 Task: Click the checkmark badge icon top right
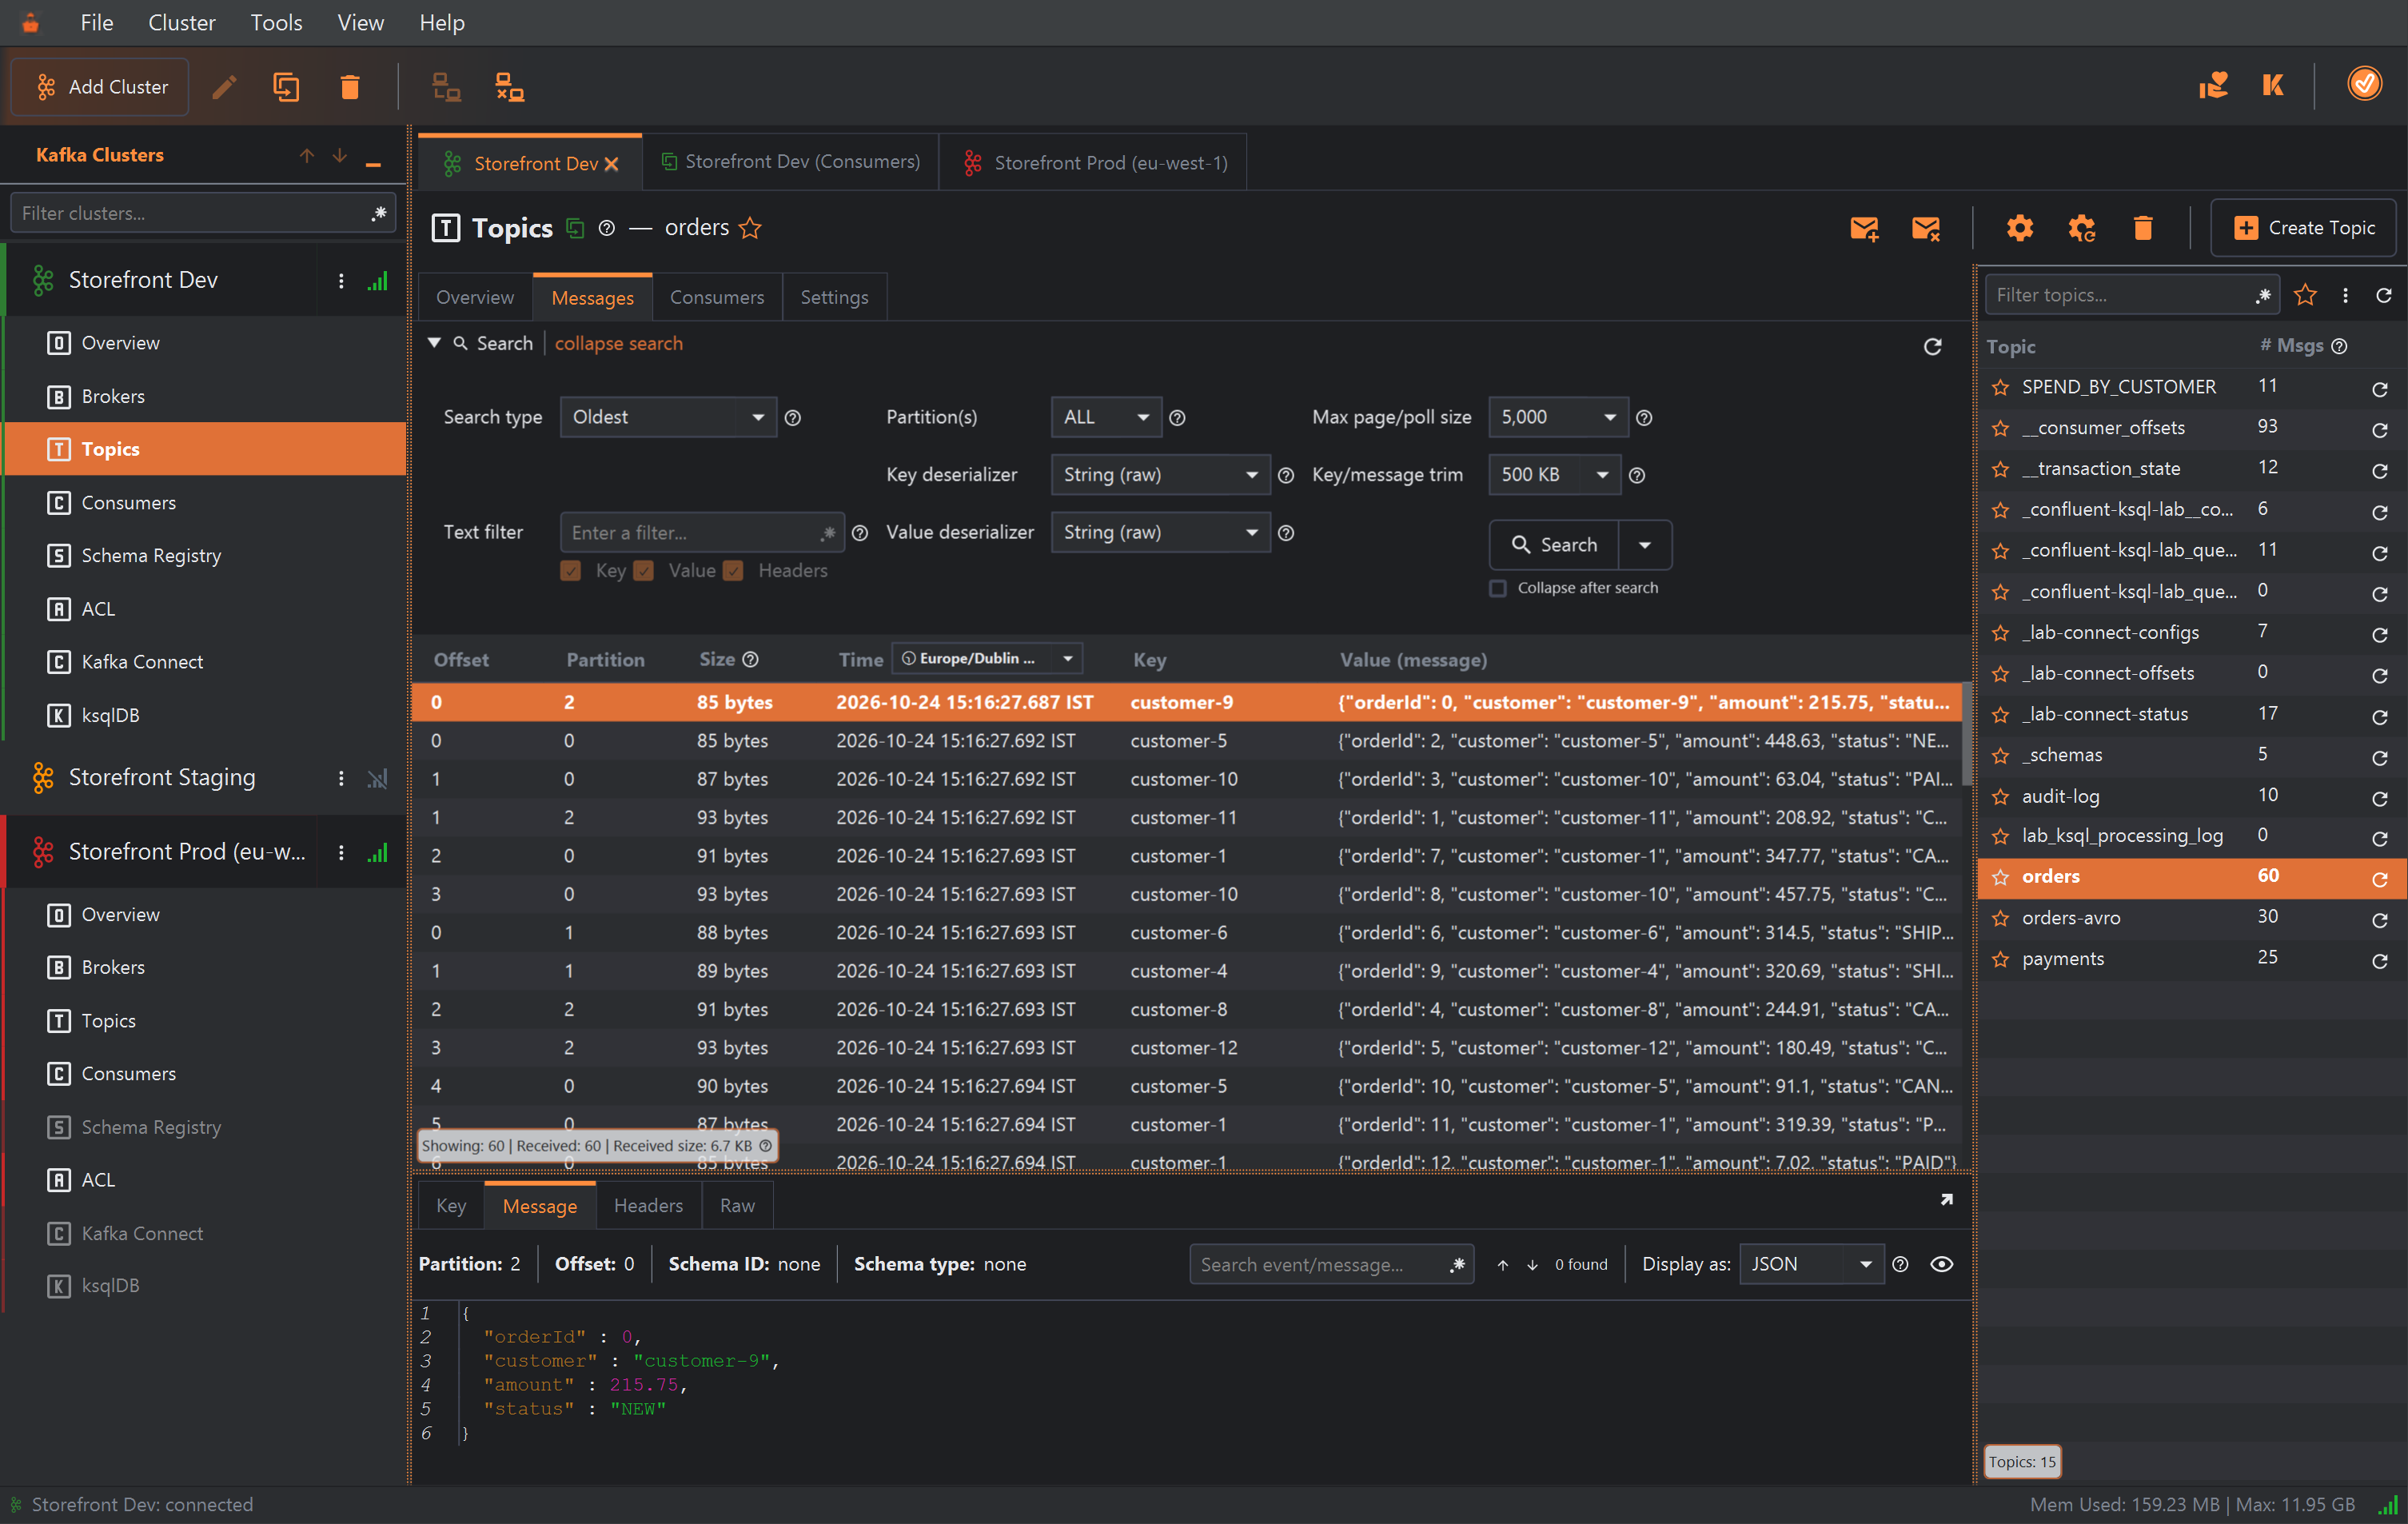point(2364,84)
